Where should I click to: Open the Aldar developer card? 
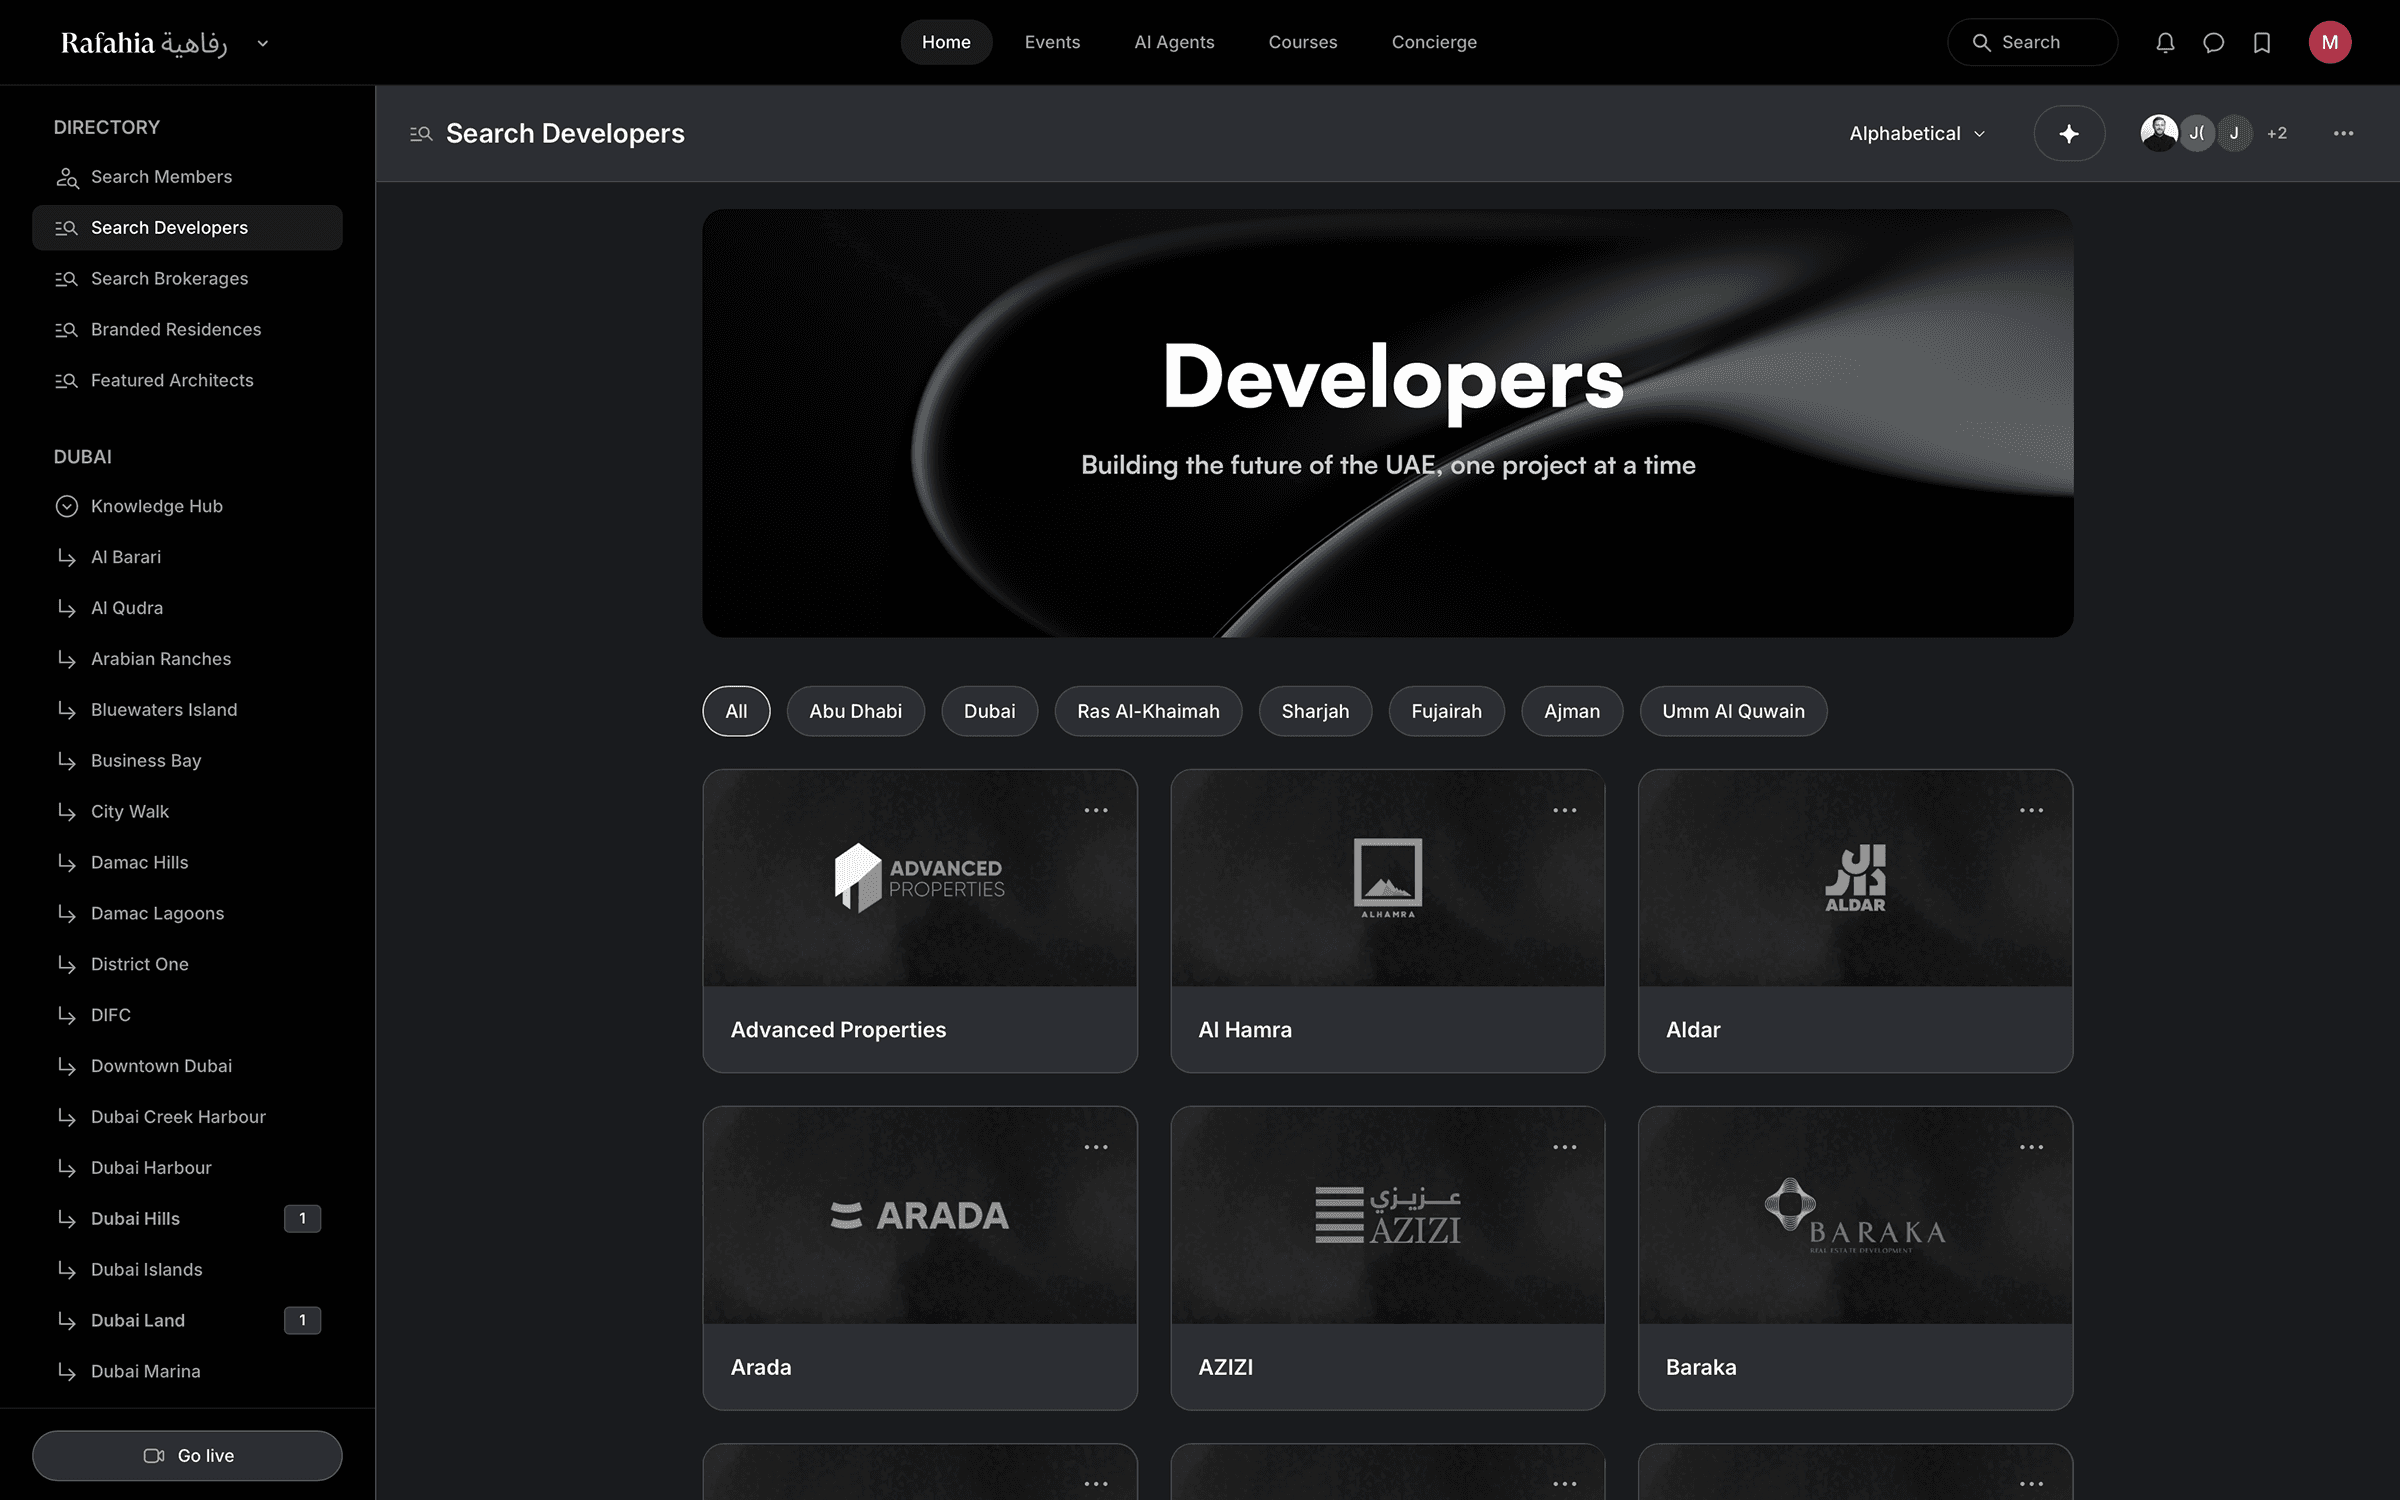tap(1855, 921)
